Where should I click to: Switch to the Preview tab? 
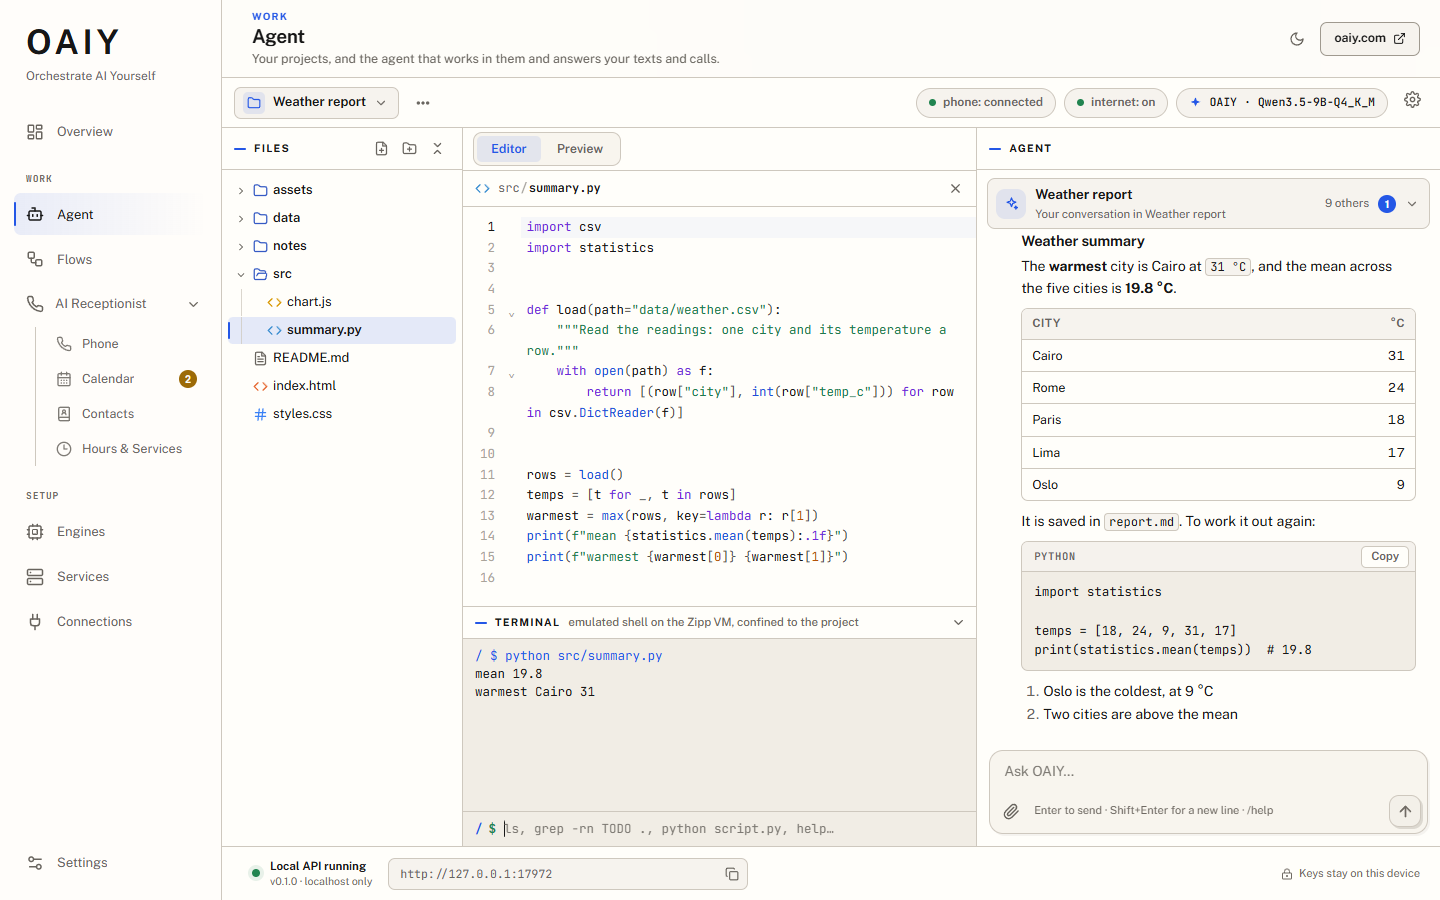(580, 149)
